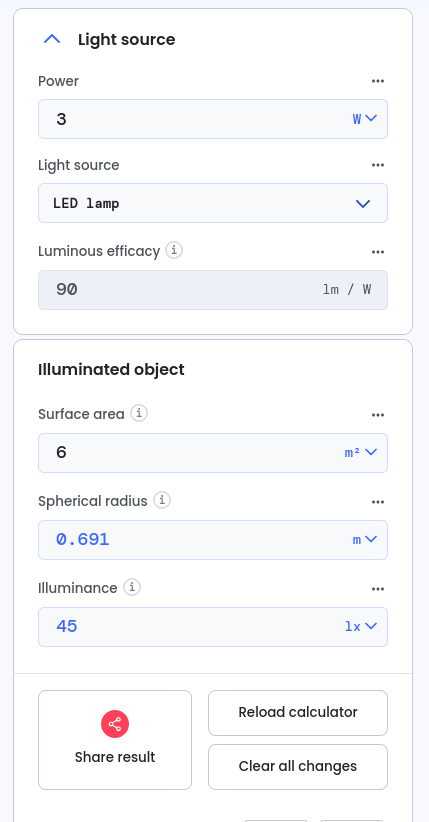Open the Illuminance field options menu
429x822 pixels.
point(378,589)
